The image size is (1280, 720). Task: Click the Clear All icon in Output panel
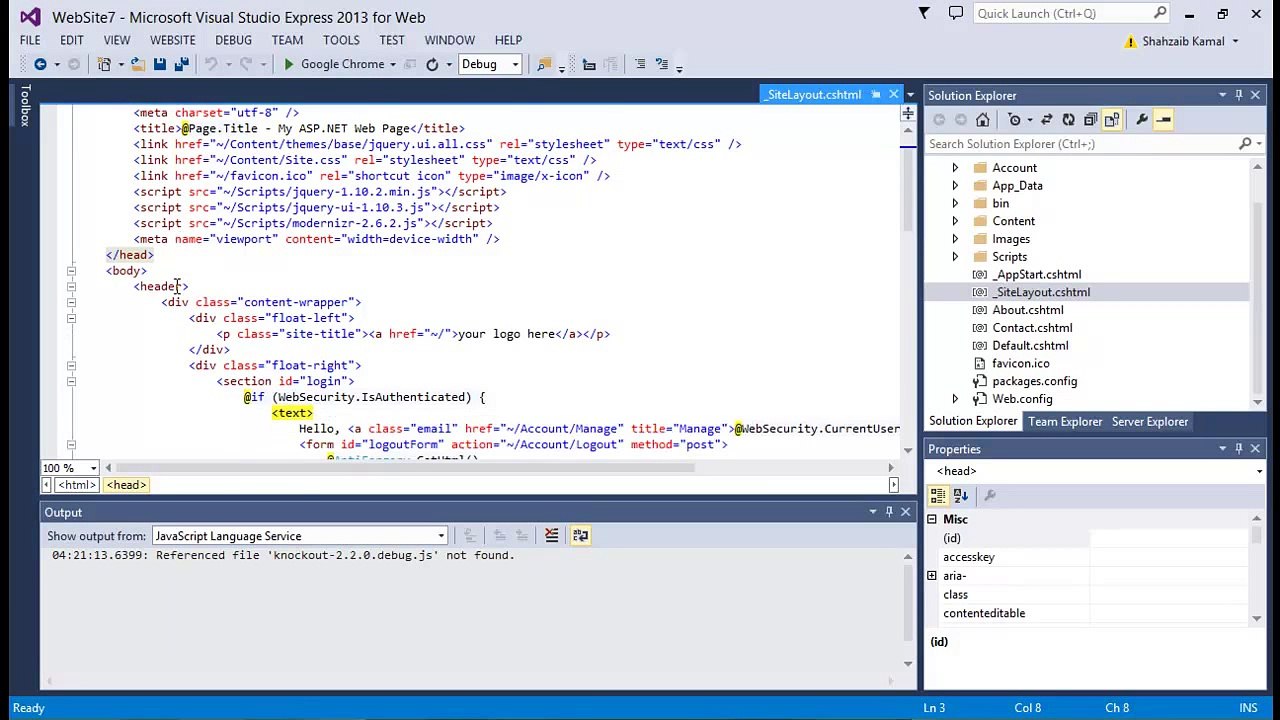coord(551,536)
